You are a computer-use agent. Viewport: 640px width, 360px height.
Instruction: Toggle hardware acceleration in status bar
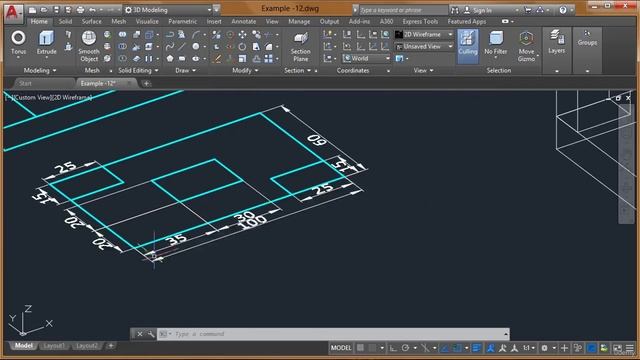591,348
